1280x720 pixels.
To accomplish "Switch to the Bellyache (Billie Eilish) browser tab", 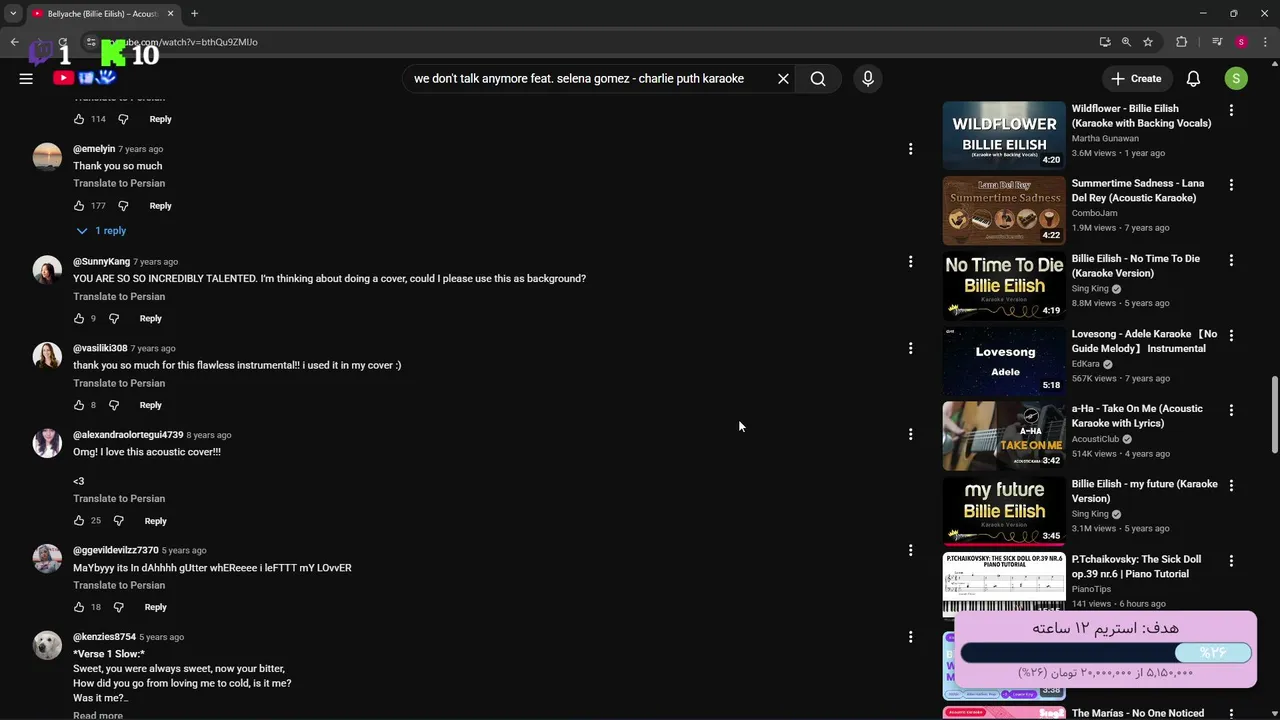I will 103,13.
